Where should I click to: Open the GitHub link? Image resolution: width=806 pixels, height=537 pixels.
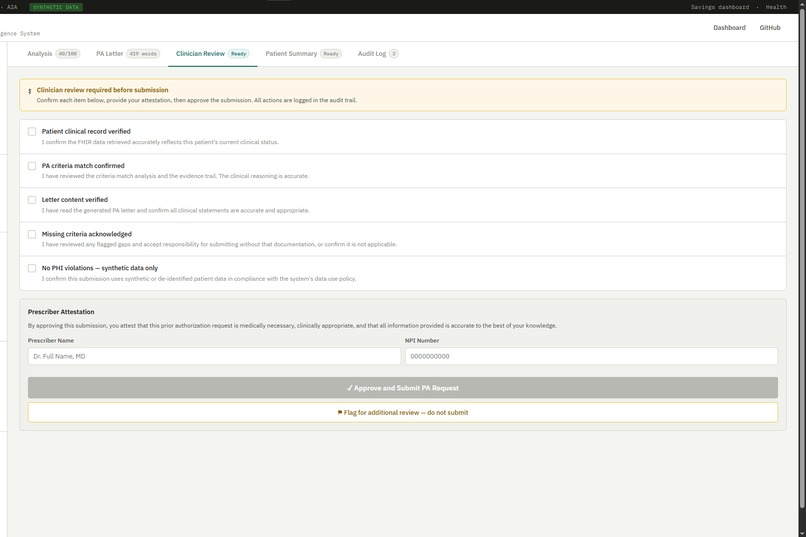(770, 28)
